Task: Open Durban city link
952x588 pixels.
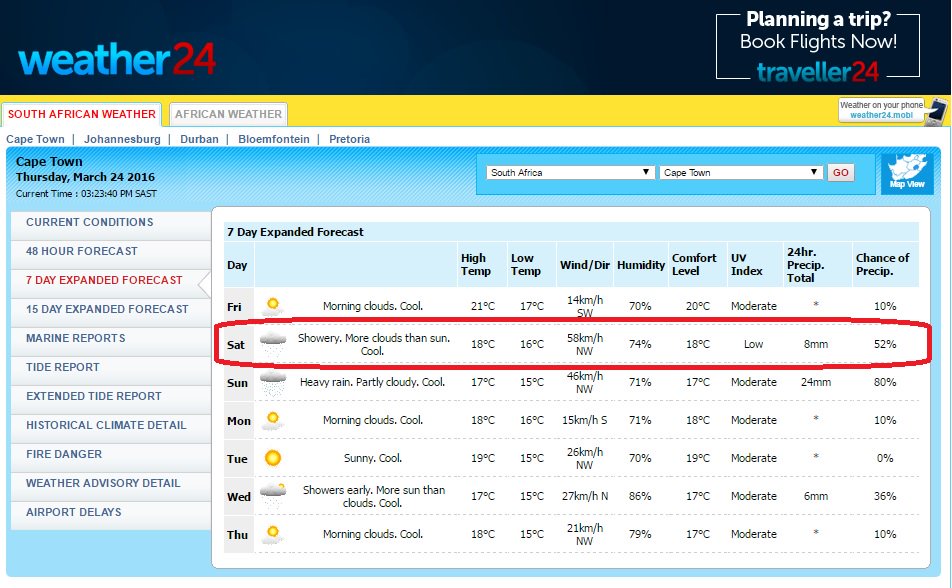Action: (x=199, y=139)
